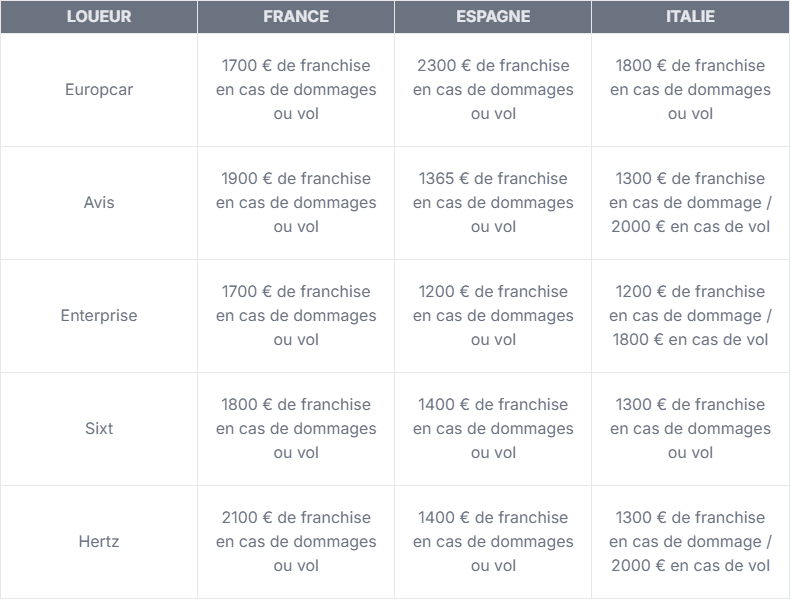Select the Hertz row label

98,542
